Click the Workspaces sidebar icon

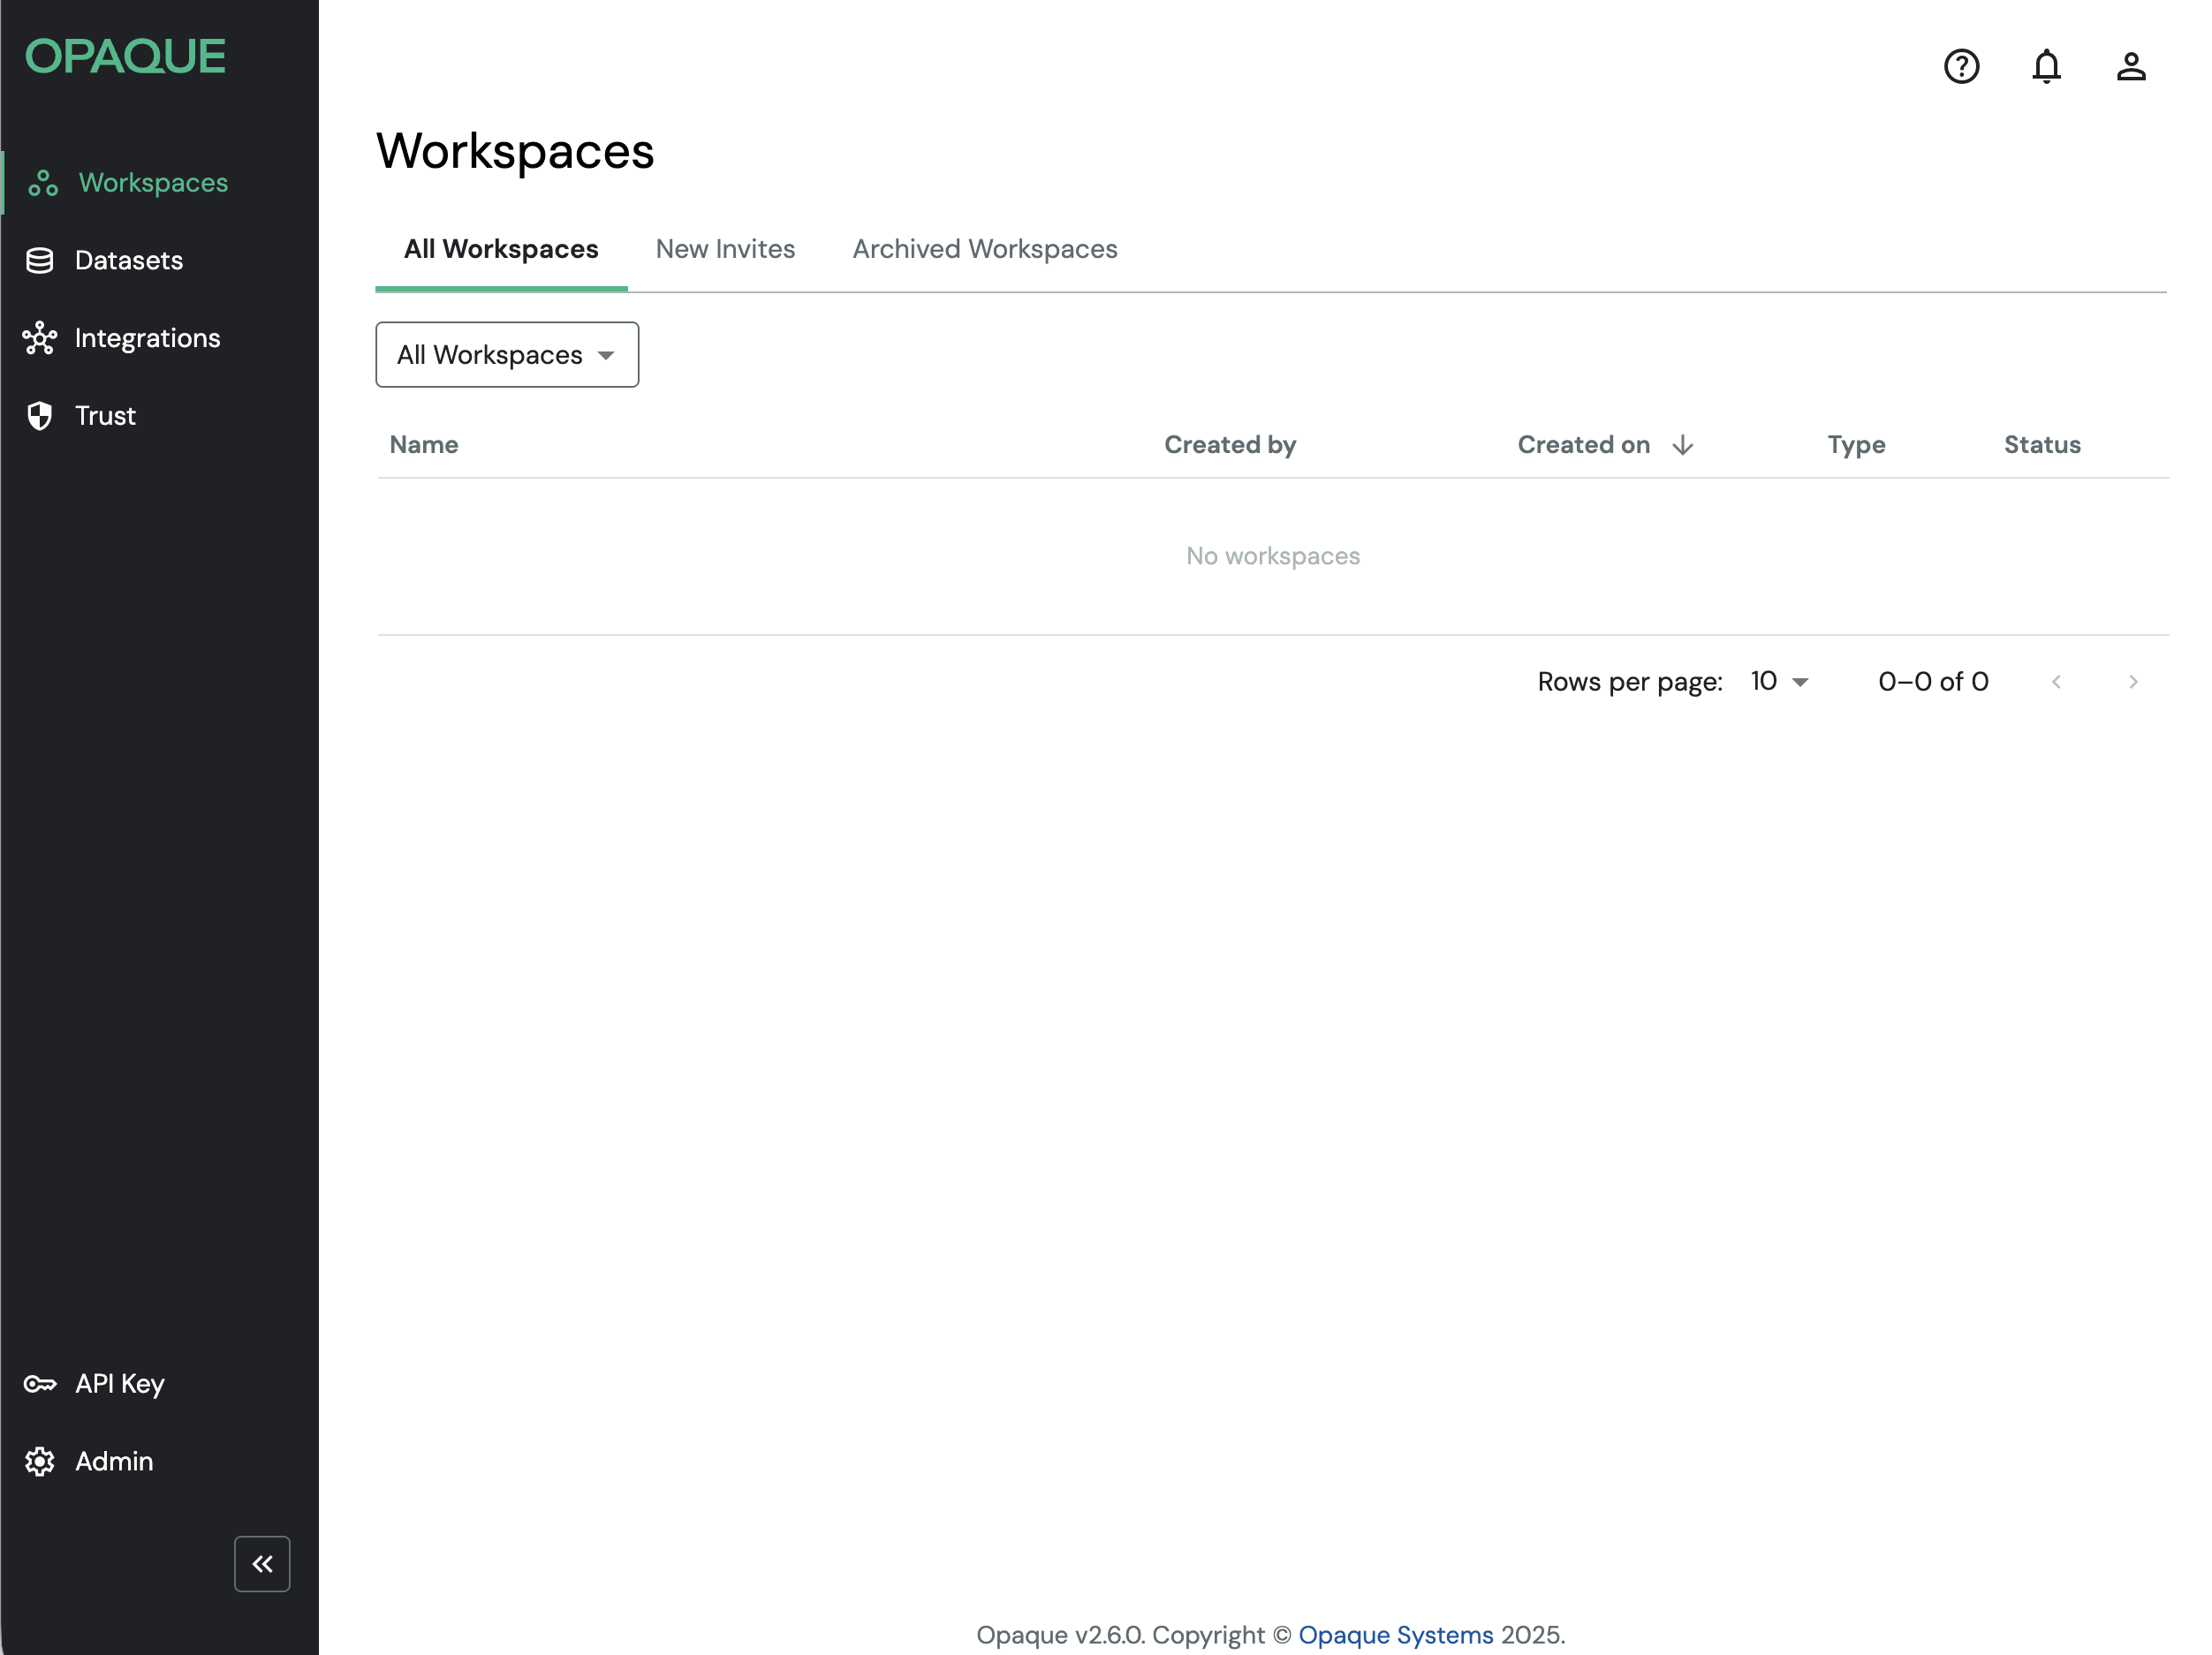coord(43,183)
